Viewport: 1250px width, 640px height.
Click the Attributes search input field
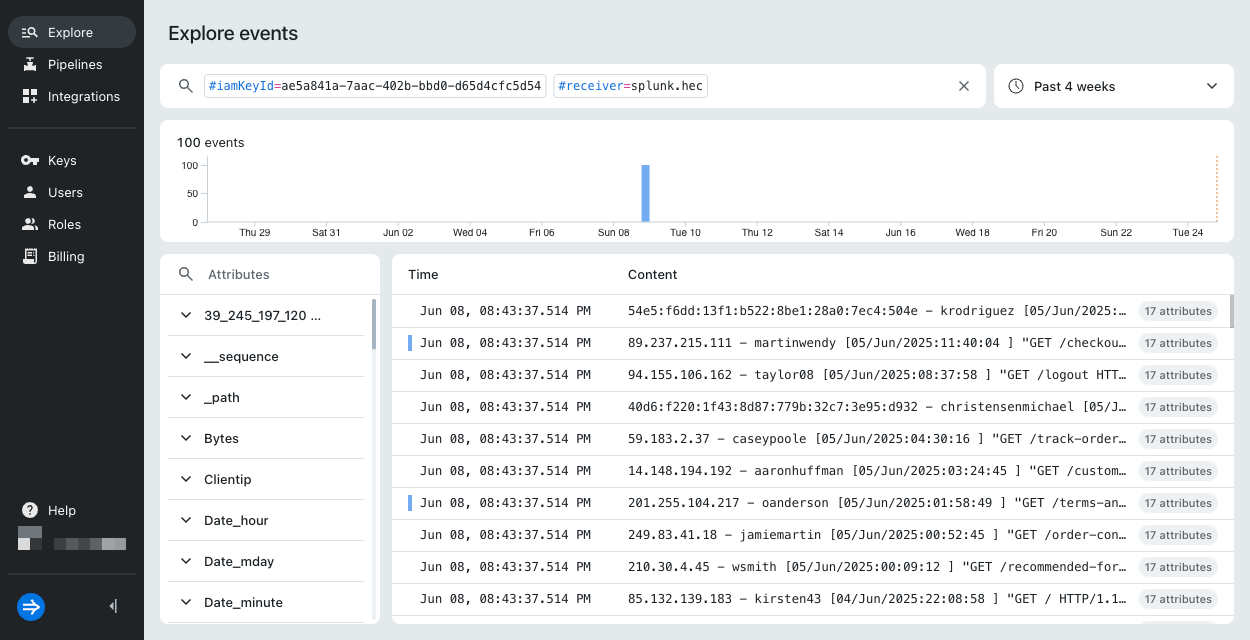click(x=270, y=274)
